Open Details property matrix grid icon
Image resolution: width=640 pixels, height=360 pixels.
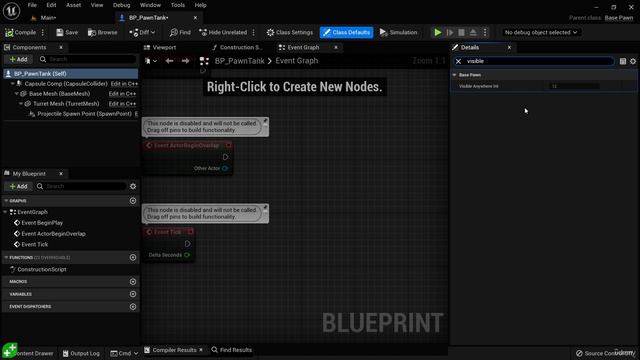click(622, 61)
